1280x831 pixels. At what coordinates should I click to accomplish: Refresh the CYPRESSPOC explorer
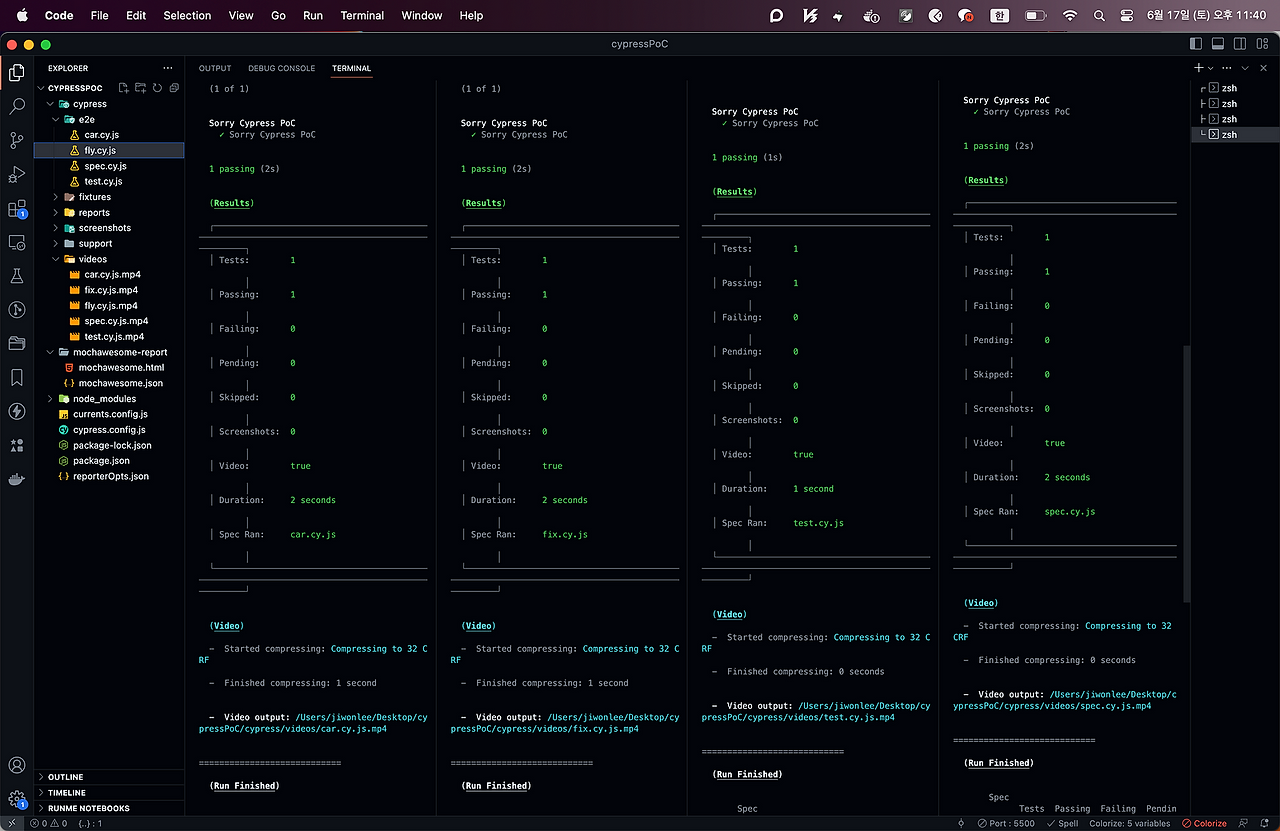pyautogui.click(x=157, y=88)
